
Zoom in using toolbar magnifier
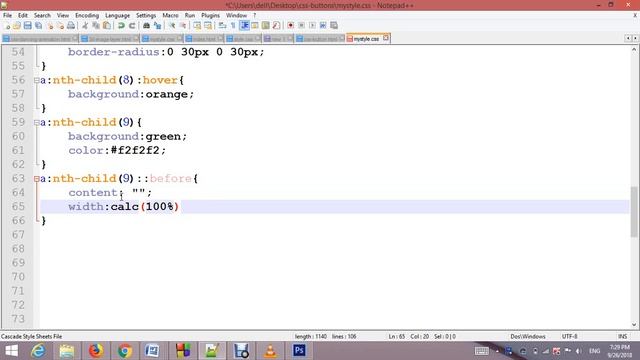[x=172, y=25]
